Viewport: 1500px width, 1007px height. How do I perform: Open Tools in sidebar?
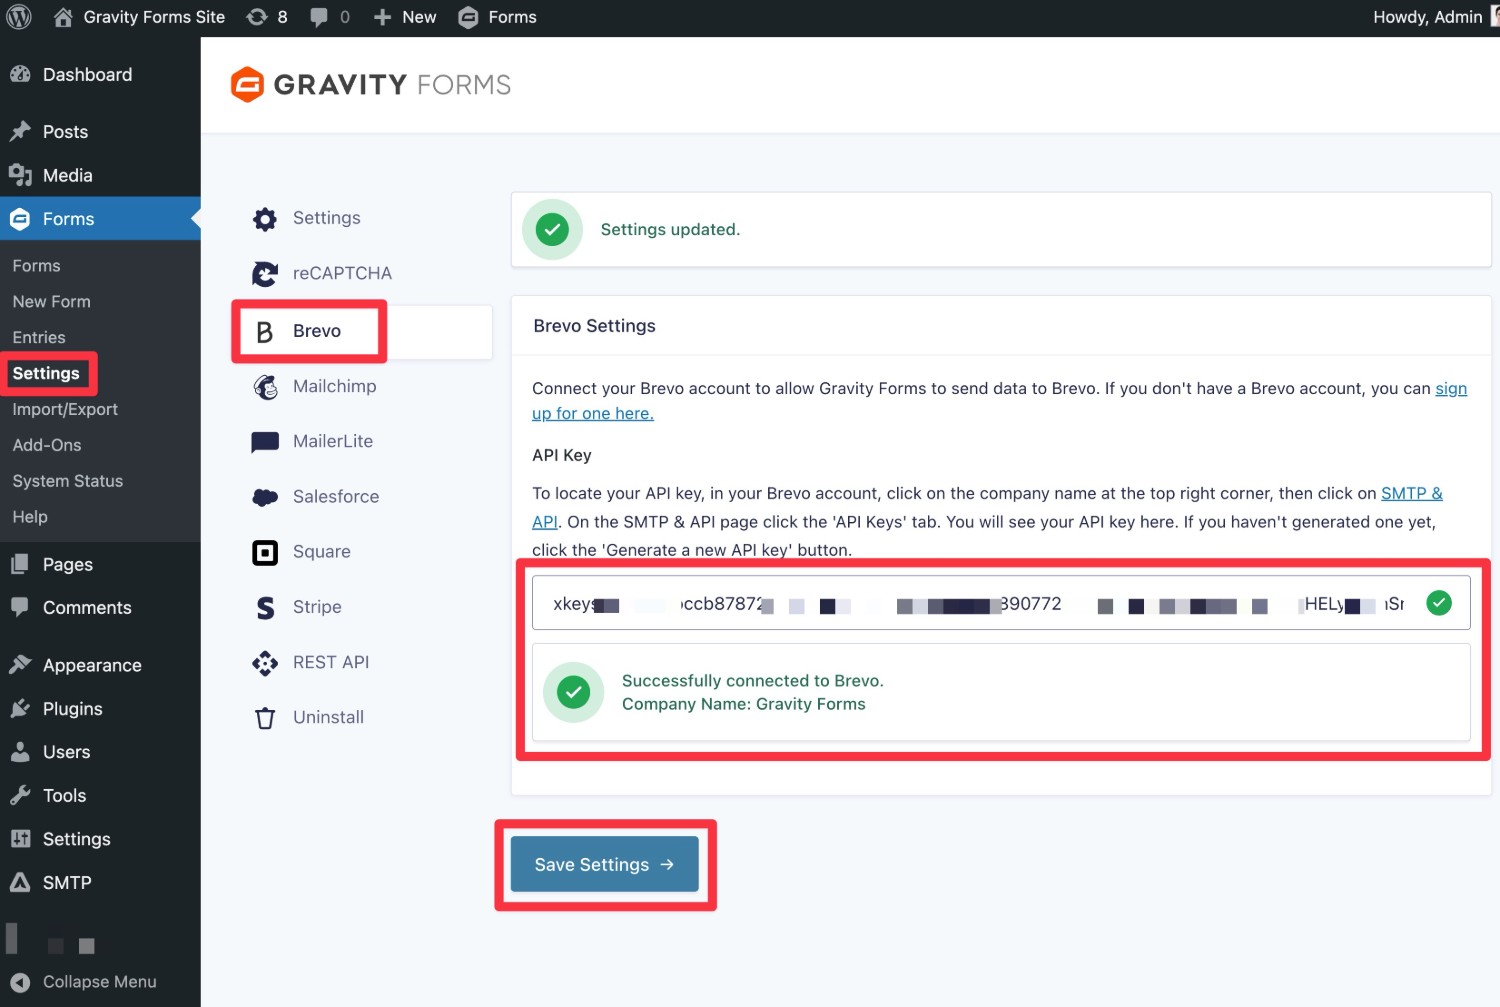[100, 796]
